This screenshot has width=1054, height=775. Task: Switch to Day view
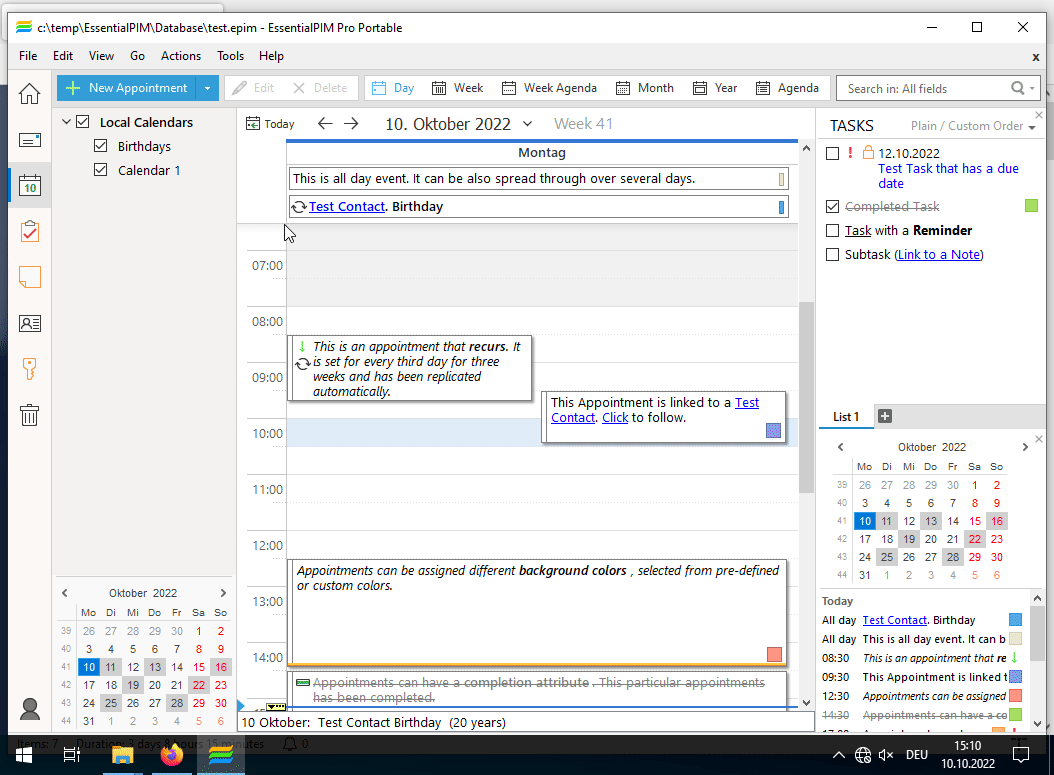click(393, 88)
